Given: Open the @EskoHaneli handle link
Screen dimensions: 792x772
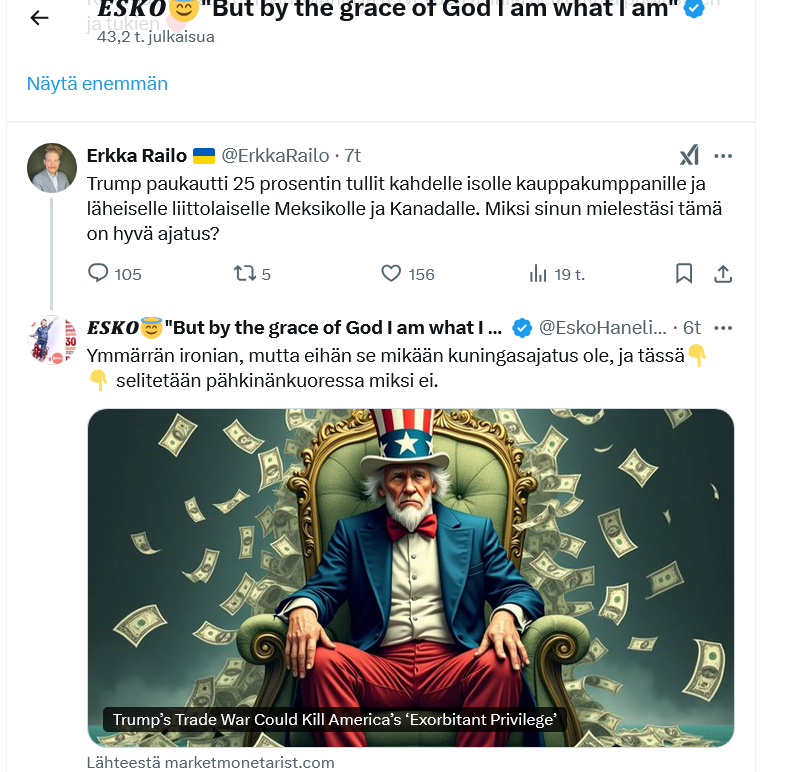Looking at the screenshot, I should point(602,328).
